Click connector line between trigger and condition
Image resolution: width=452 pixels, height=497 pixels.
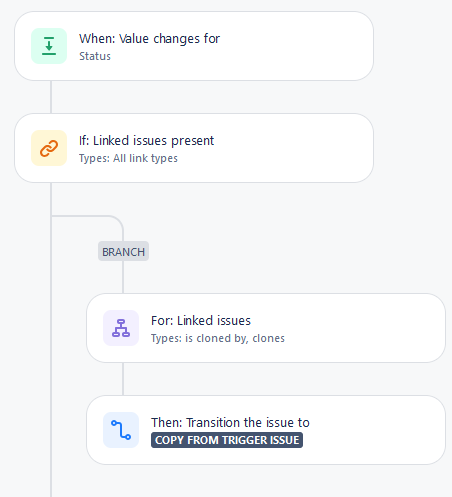[x=51, y=97]
